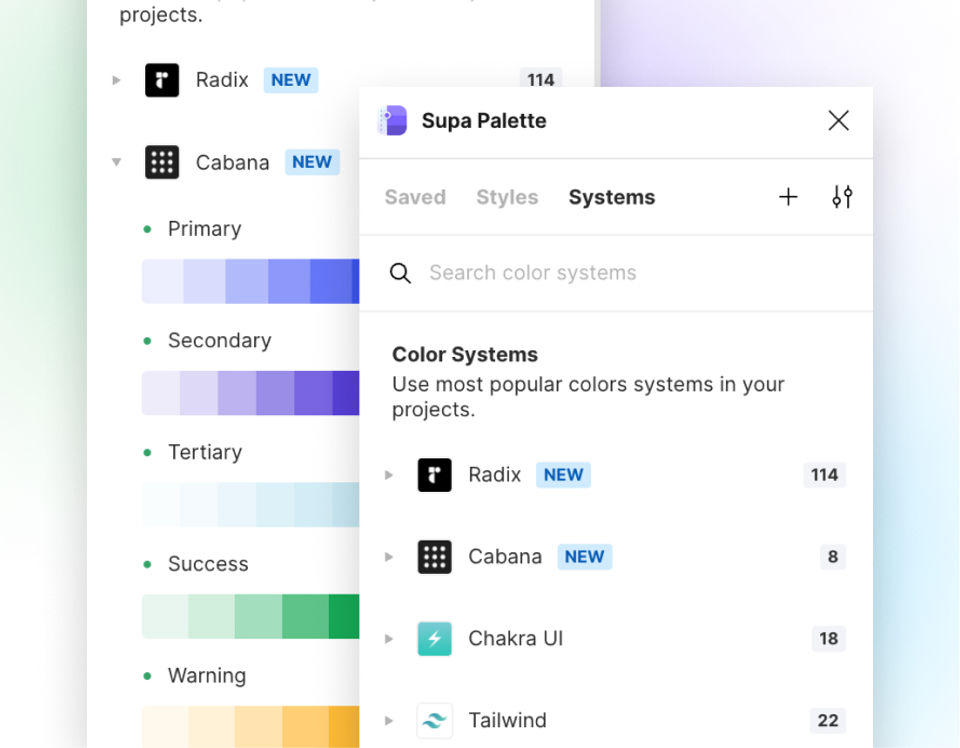Click the Primary palette label
This screenshot has height=748, width=960.
204,229
